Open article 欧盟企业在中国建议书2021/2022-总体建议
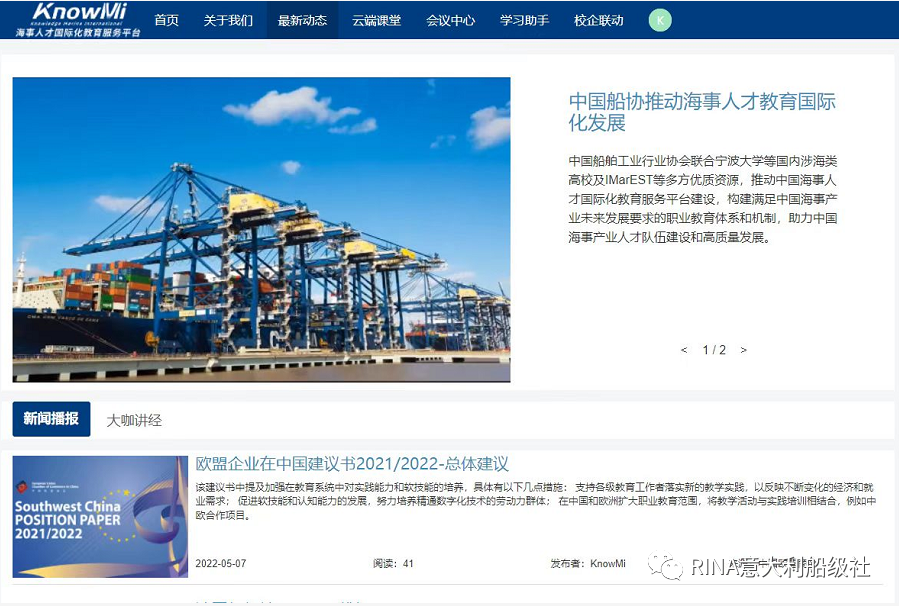The width and height of the screenshot is (899, 606). (352, 463)
